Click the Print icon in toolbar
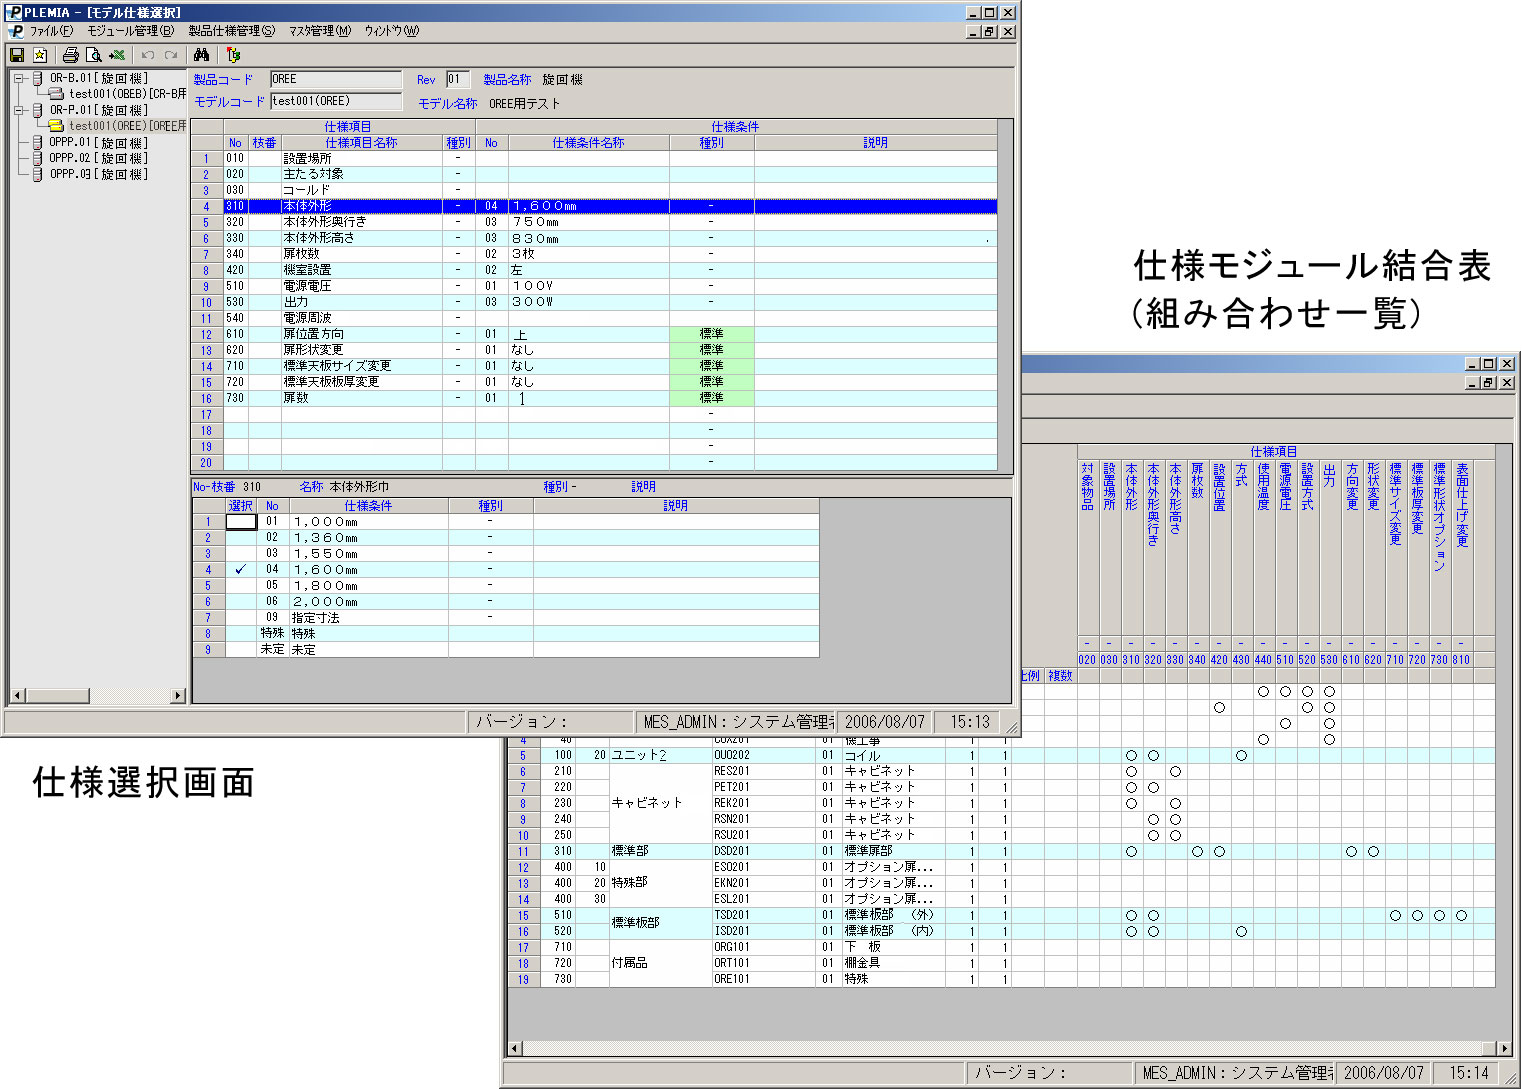The image size is (1522, 1090). point(70,55)
